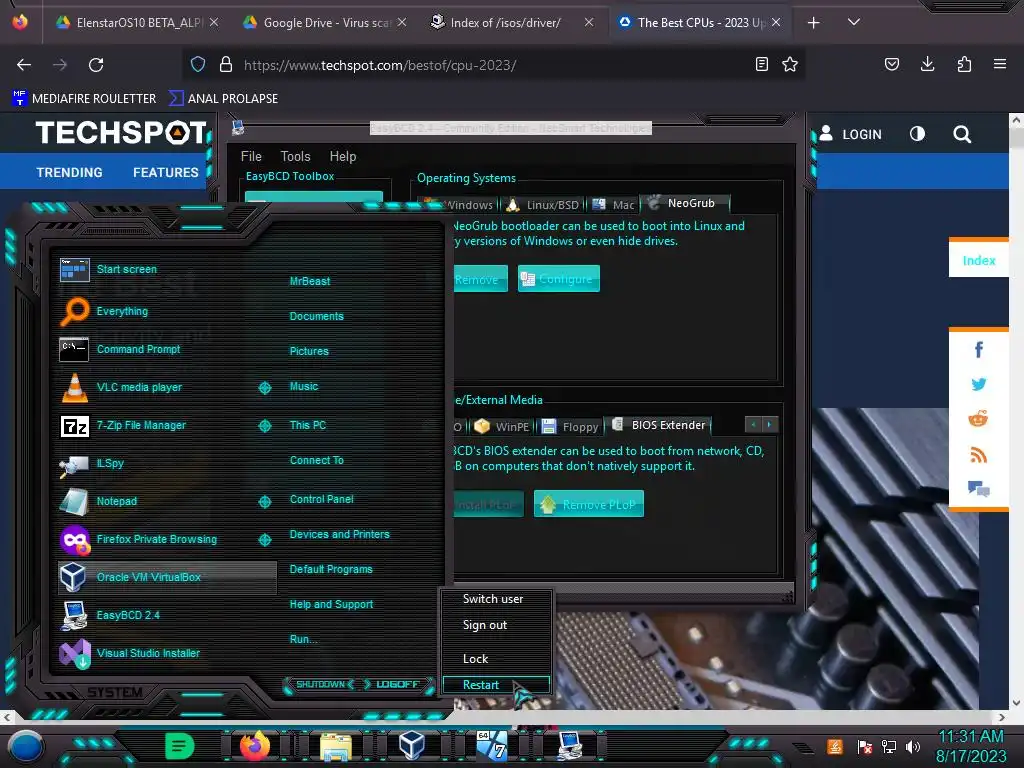Open the RSS feed icon
The image size is (1024, 768).
pyautogui.click(x=978, y=454)
